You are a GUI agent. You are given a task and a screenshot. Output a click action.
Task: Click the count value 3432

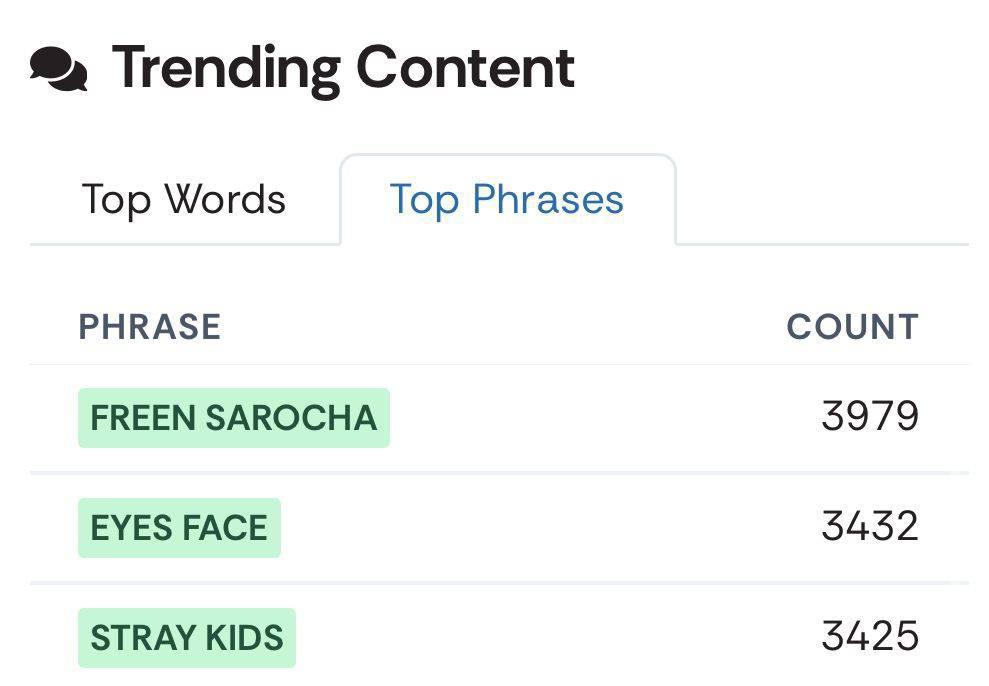coord(870,526)
